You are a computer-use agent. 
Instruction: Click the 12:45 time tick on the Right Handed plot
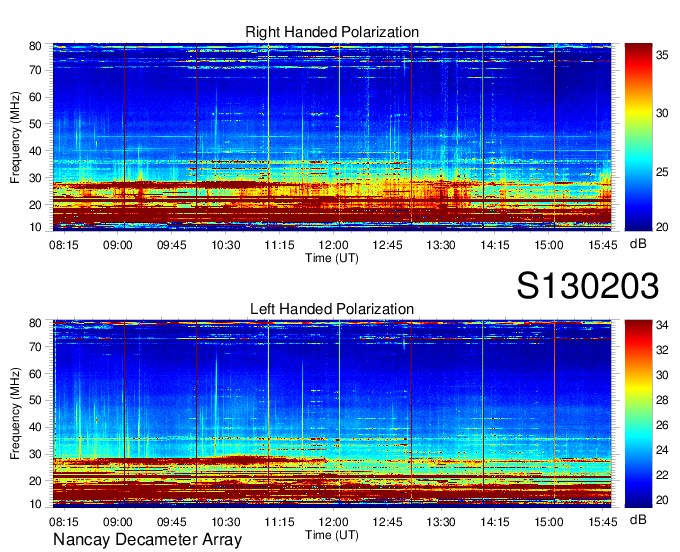pos(387,245)
